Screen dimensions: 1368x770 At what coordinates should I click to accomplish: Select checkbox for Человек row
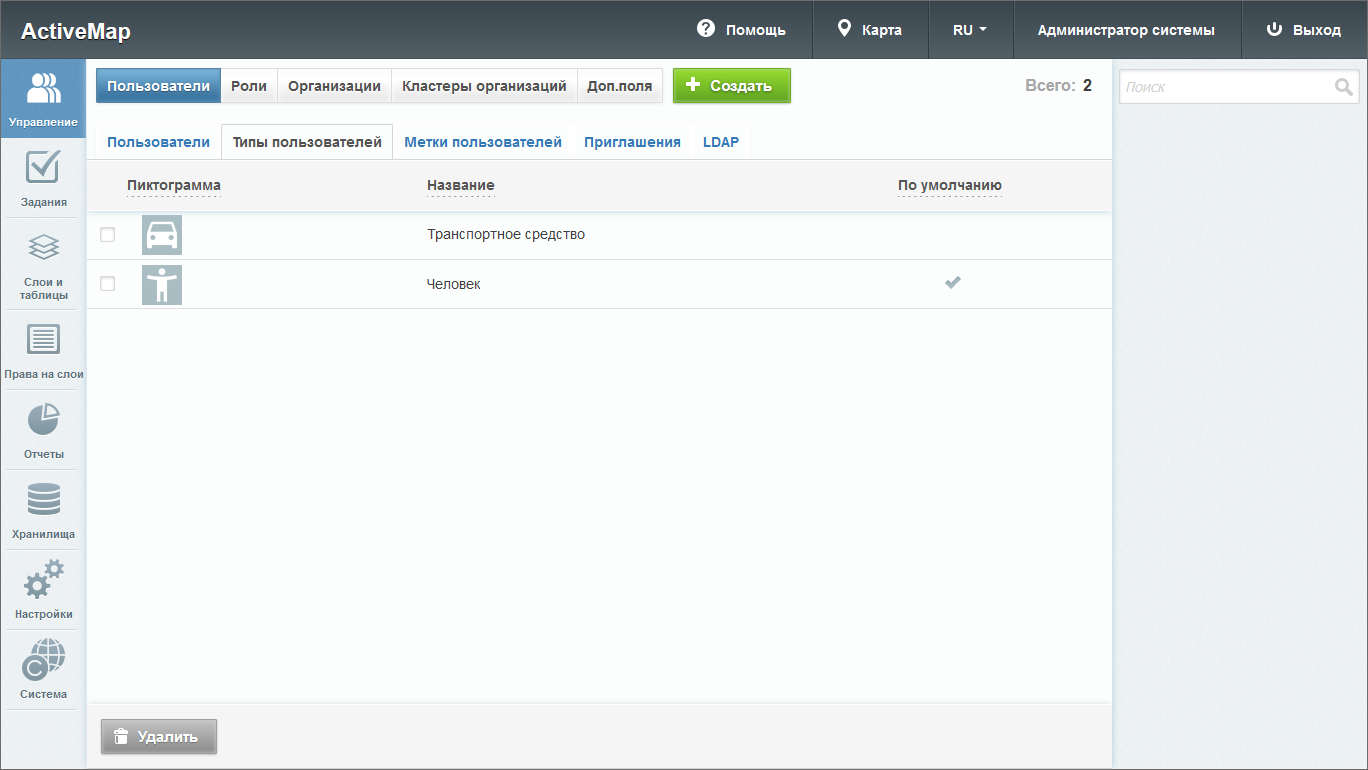[x=108, y=284]
